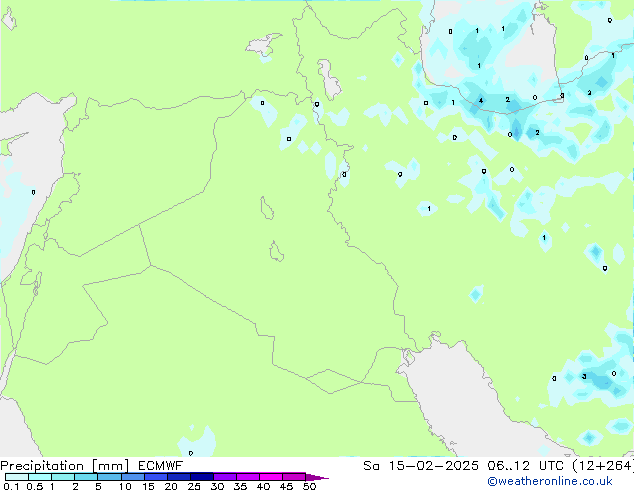The width and height of the screenshot is (634, 490).
Task: Pick the blue legend swatch between 10 and 15
Action: click(x=132, y=477)
